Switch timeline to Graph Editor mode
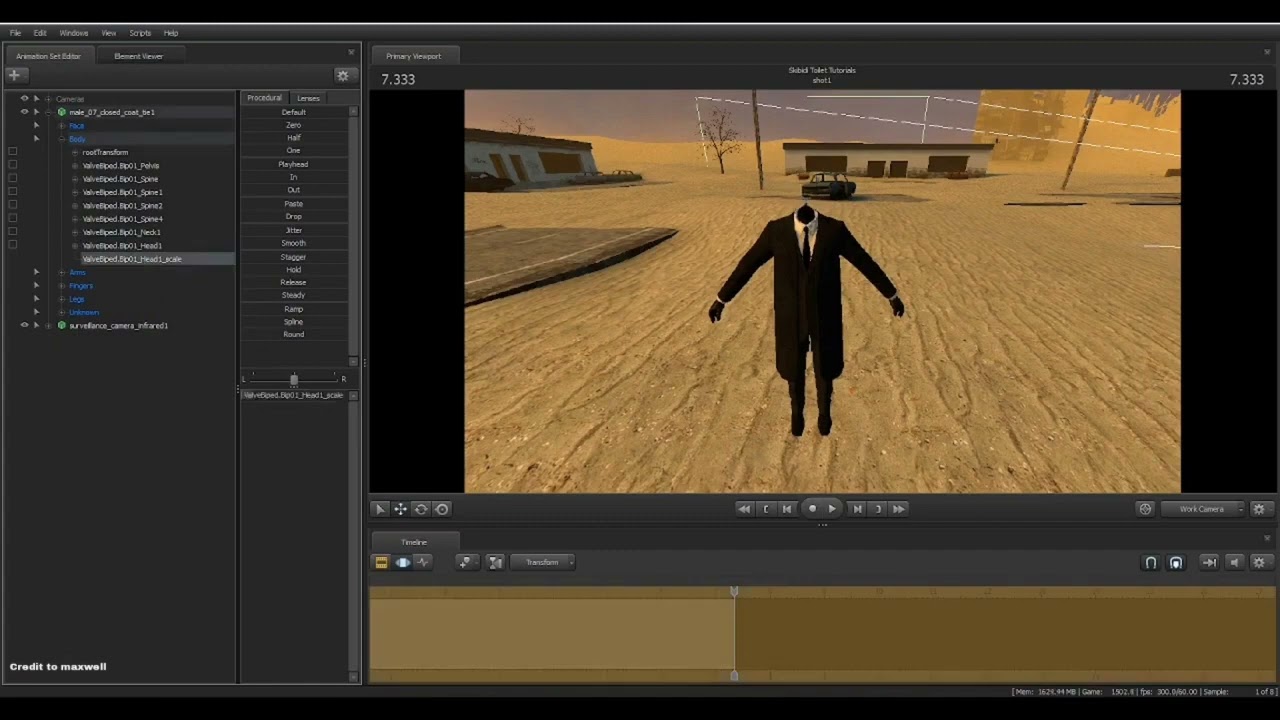The image size is (1280, 720). (422, 562)
